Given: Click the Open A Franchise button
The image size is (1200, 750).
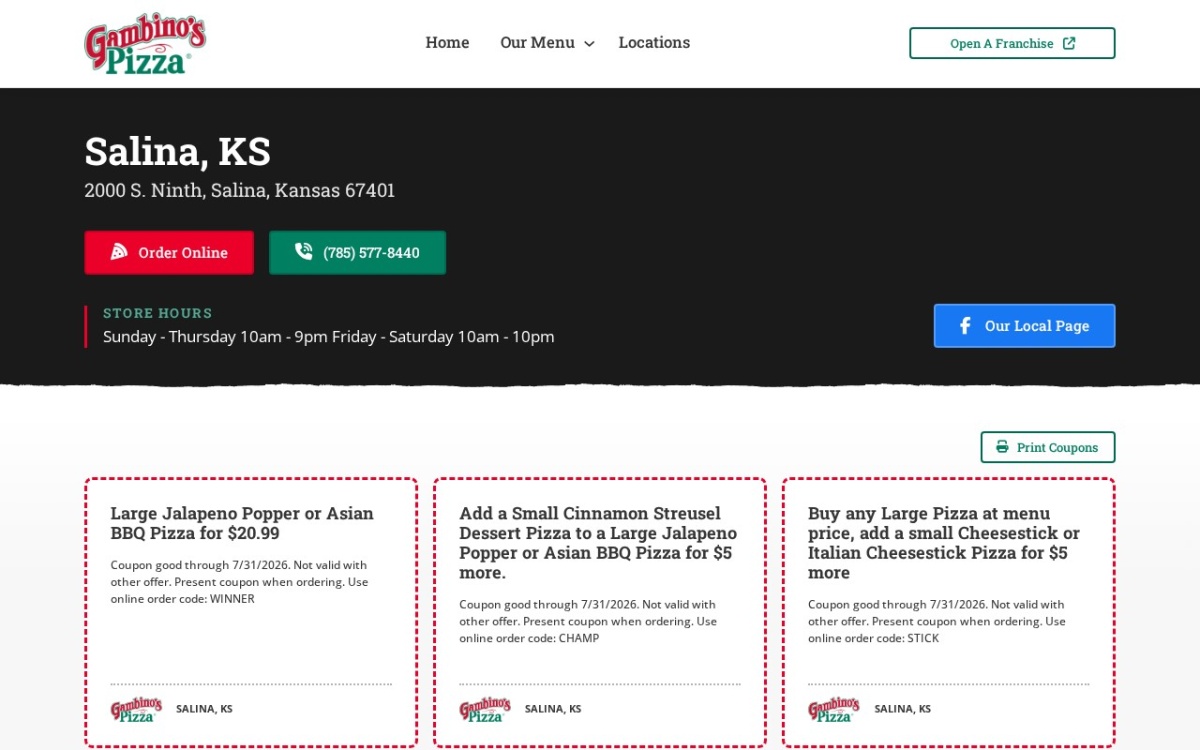Looking at the screenshot, I should (x=1012, y=43).
